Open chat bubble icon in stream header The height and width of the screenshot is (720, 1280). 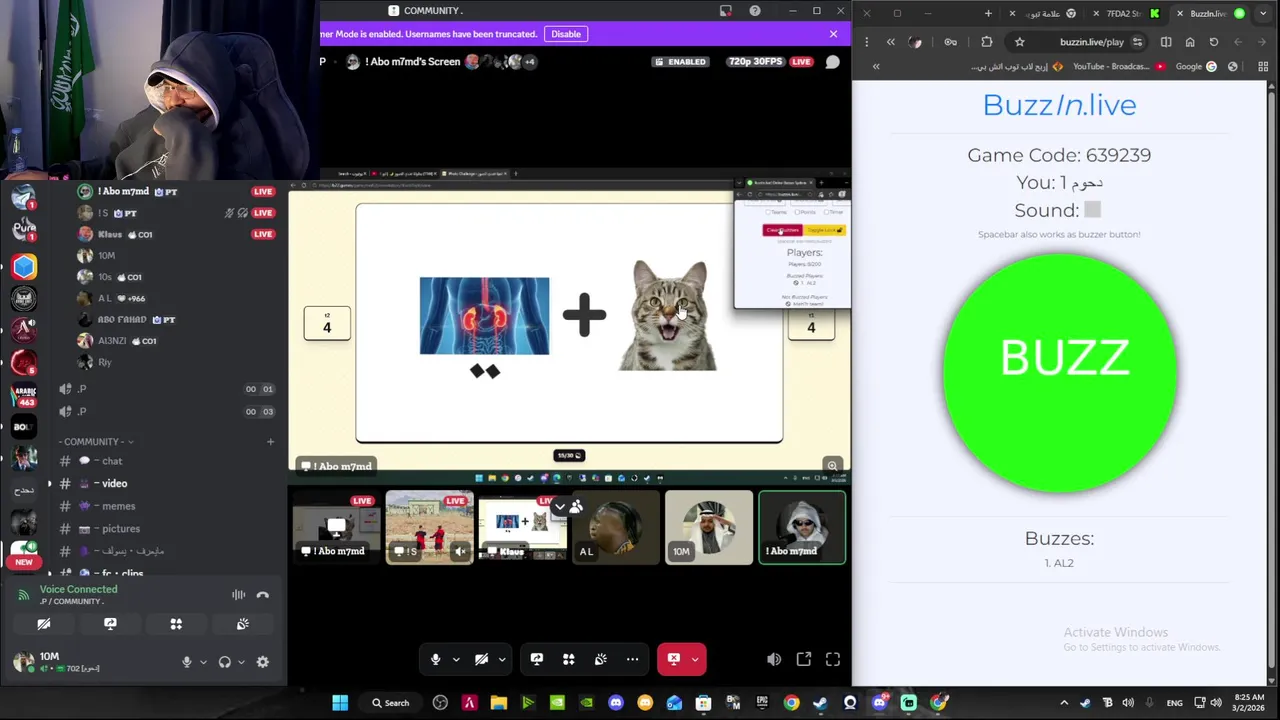coord(832,62)
